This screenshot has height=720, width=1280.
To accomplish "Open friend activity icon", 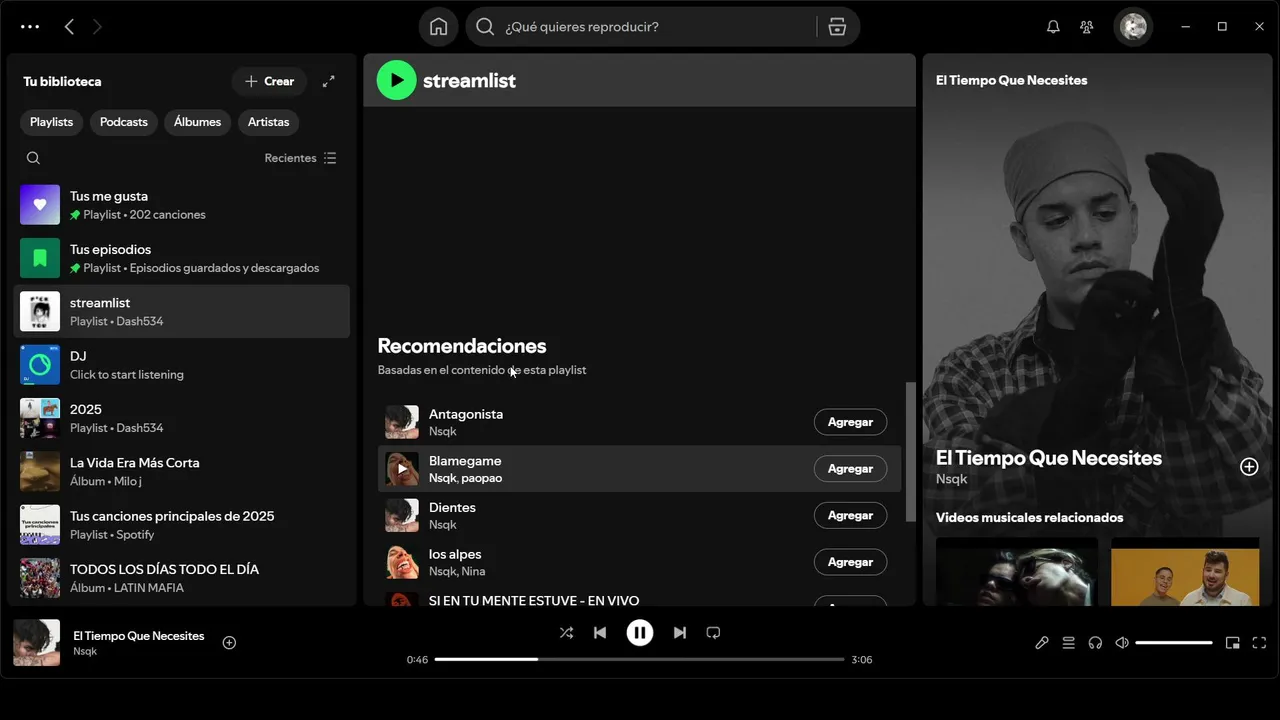I will 1087,27.
